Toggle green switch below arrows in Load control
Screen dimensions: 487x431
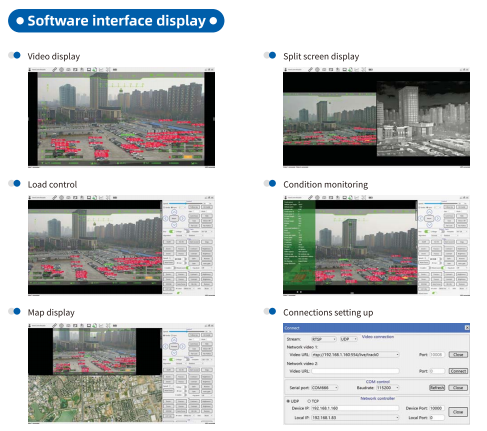(172, 231)
